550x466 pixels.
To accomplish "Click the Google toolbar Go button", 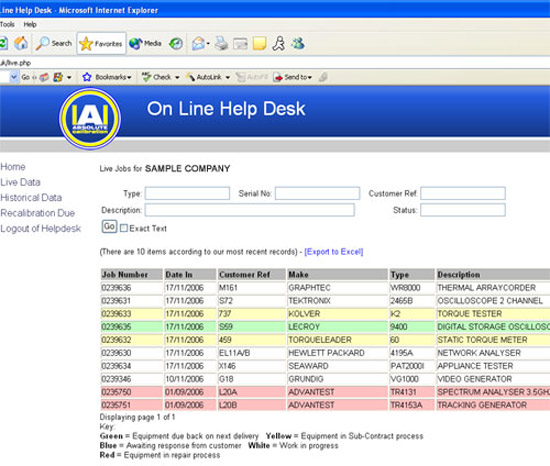I will [x=25, y=77].
